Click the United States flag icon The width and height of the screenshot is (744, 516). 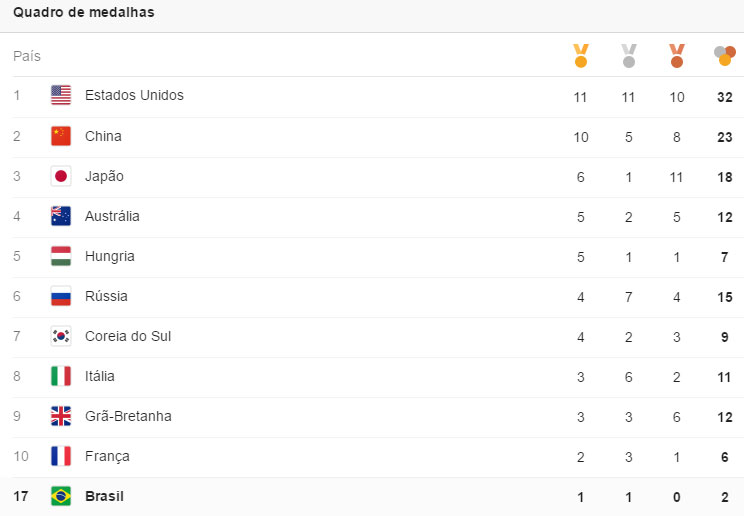[x=61, y=96]
